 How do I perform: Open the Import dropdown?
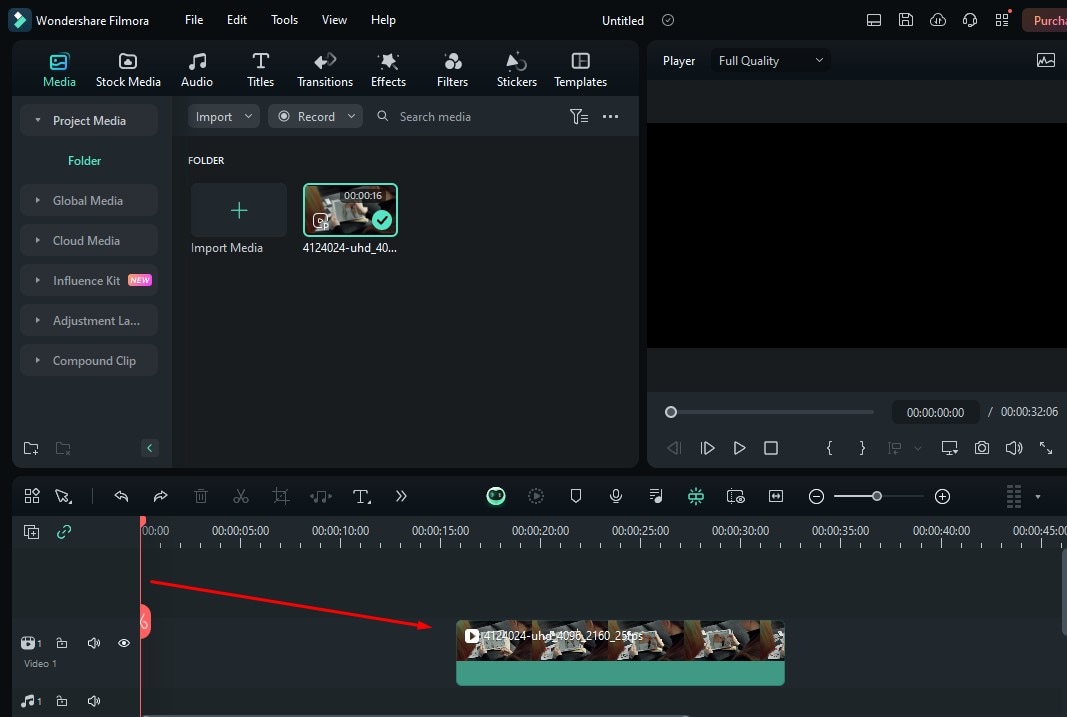click(223, 116)
